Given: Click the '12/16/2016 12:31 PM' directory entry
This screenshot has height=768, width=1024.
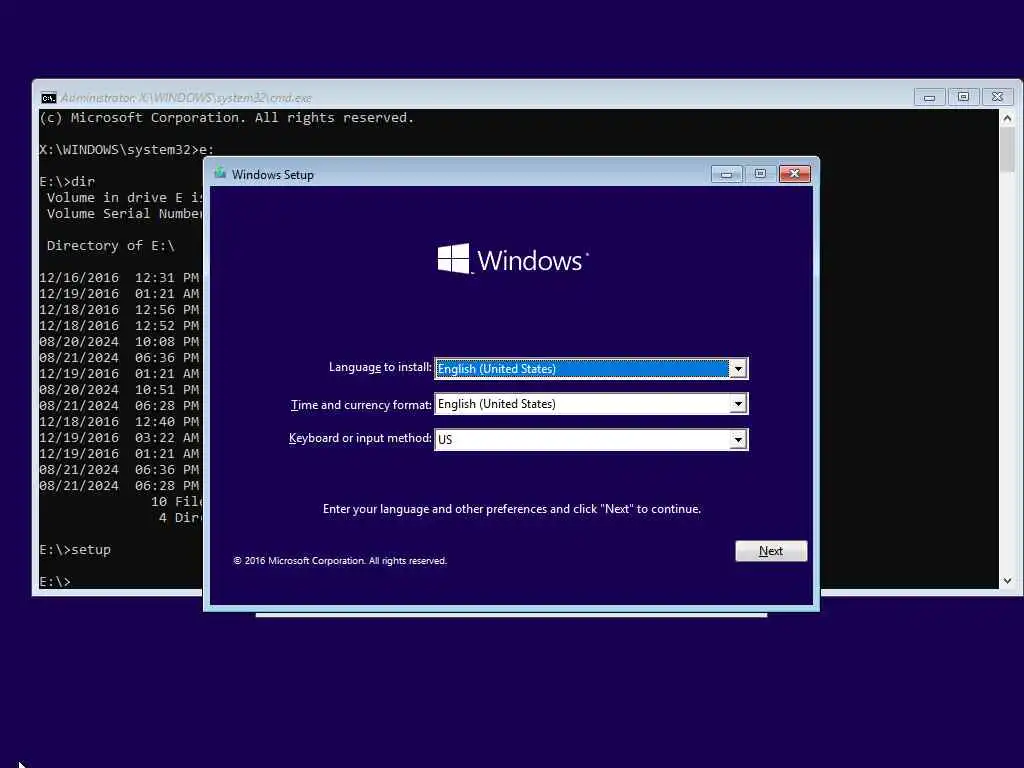Looking at the screenshot, I should tap(119, 278).
